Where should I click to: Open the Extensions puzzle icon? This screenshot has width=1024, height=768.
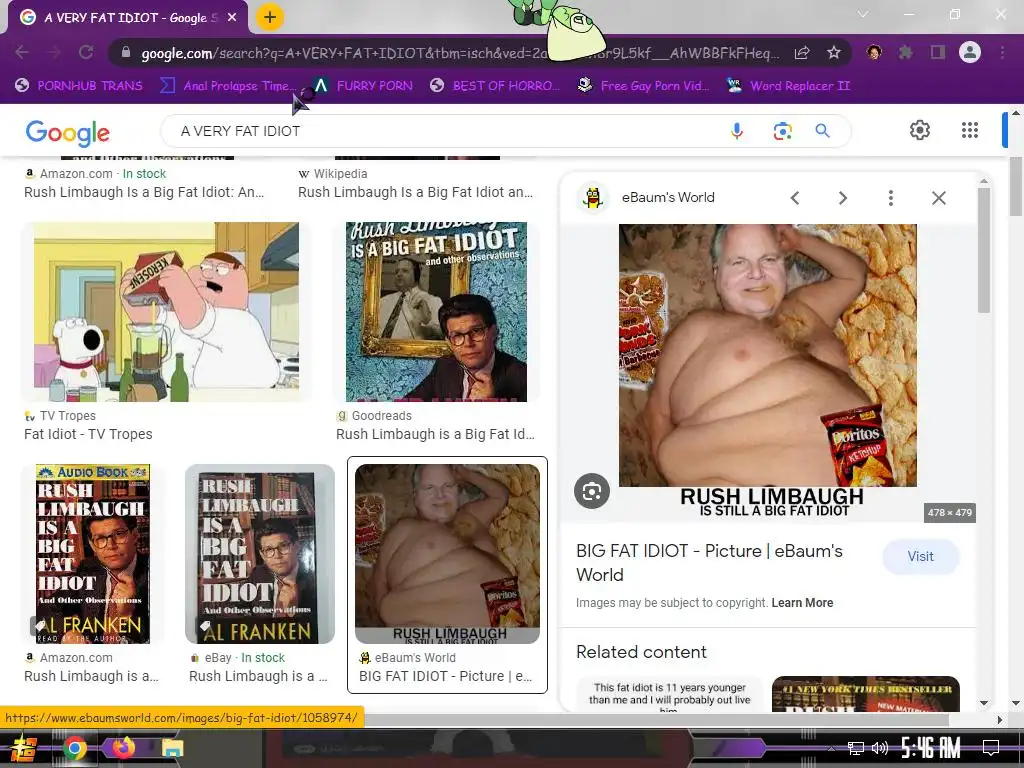(x=905, y=52)
